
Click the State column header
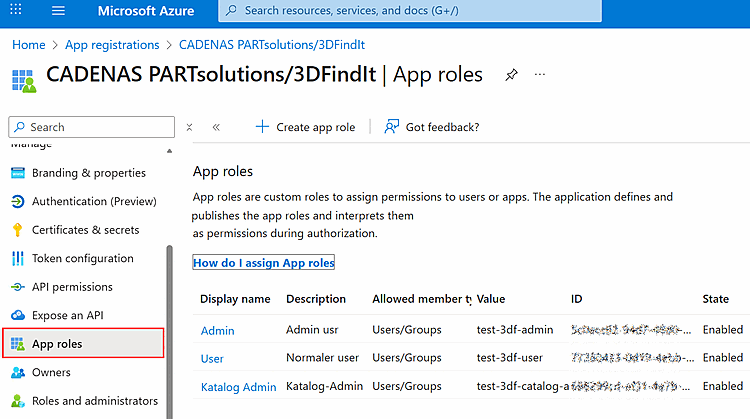[x=716, y=299]
